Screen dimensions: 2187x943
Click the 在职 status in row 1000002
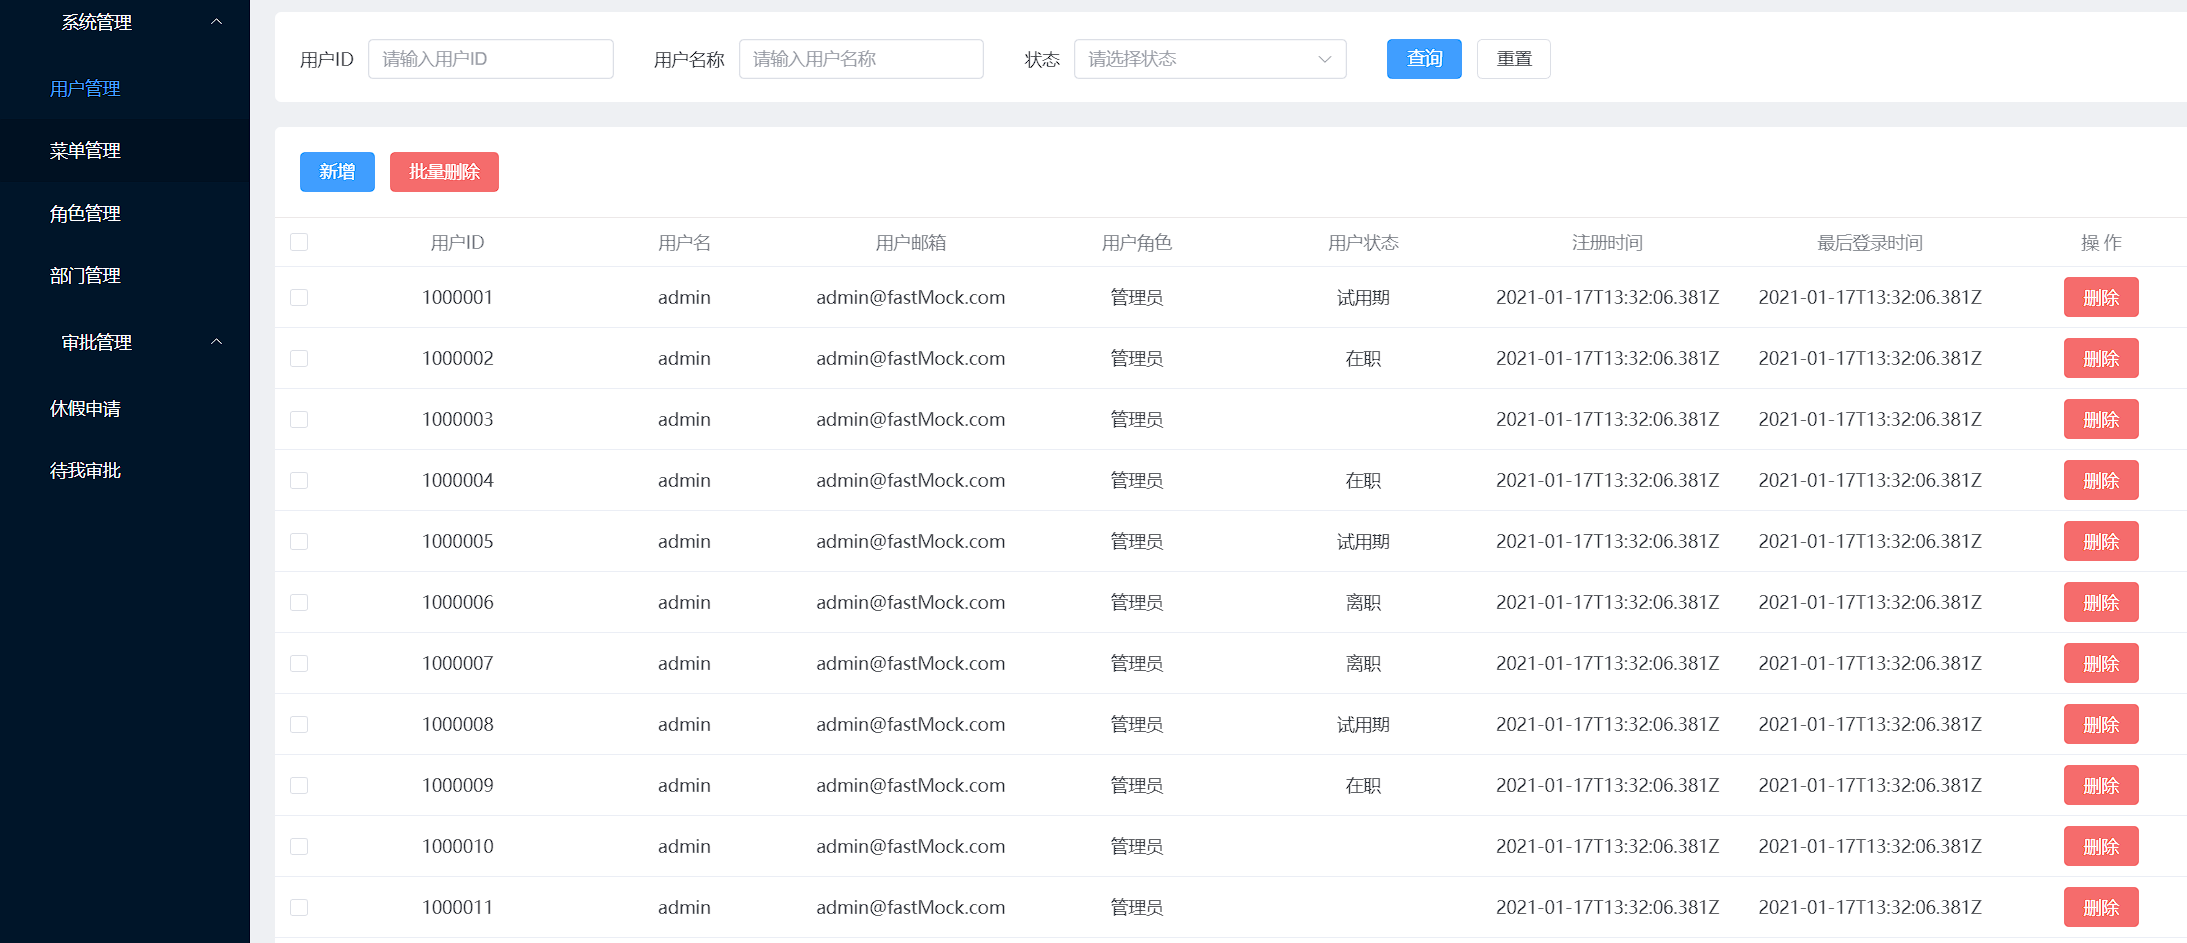pyautogui.click(x=1363, y=358)
